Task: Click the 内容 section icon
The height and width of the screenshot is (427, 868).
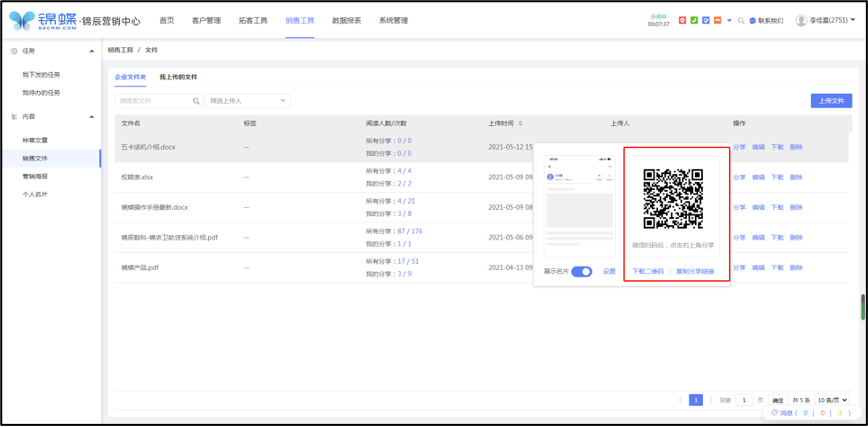Action: point(14,117)
